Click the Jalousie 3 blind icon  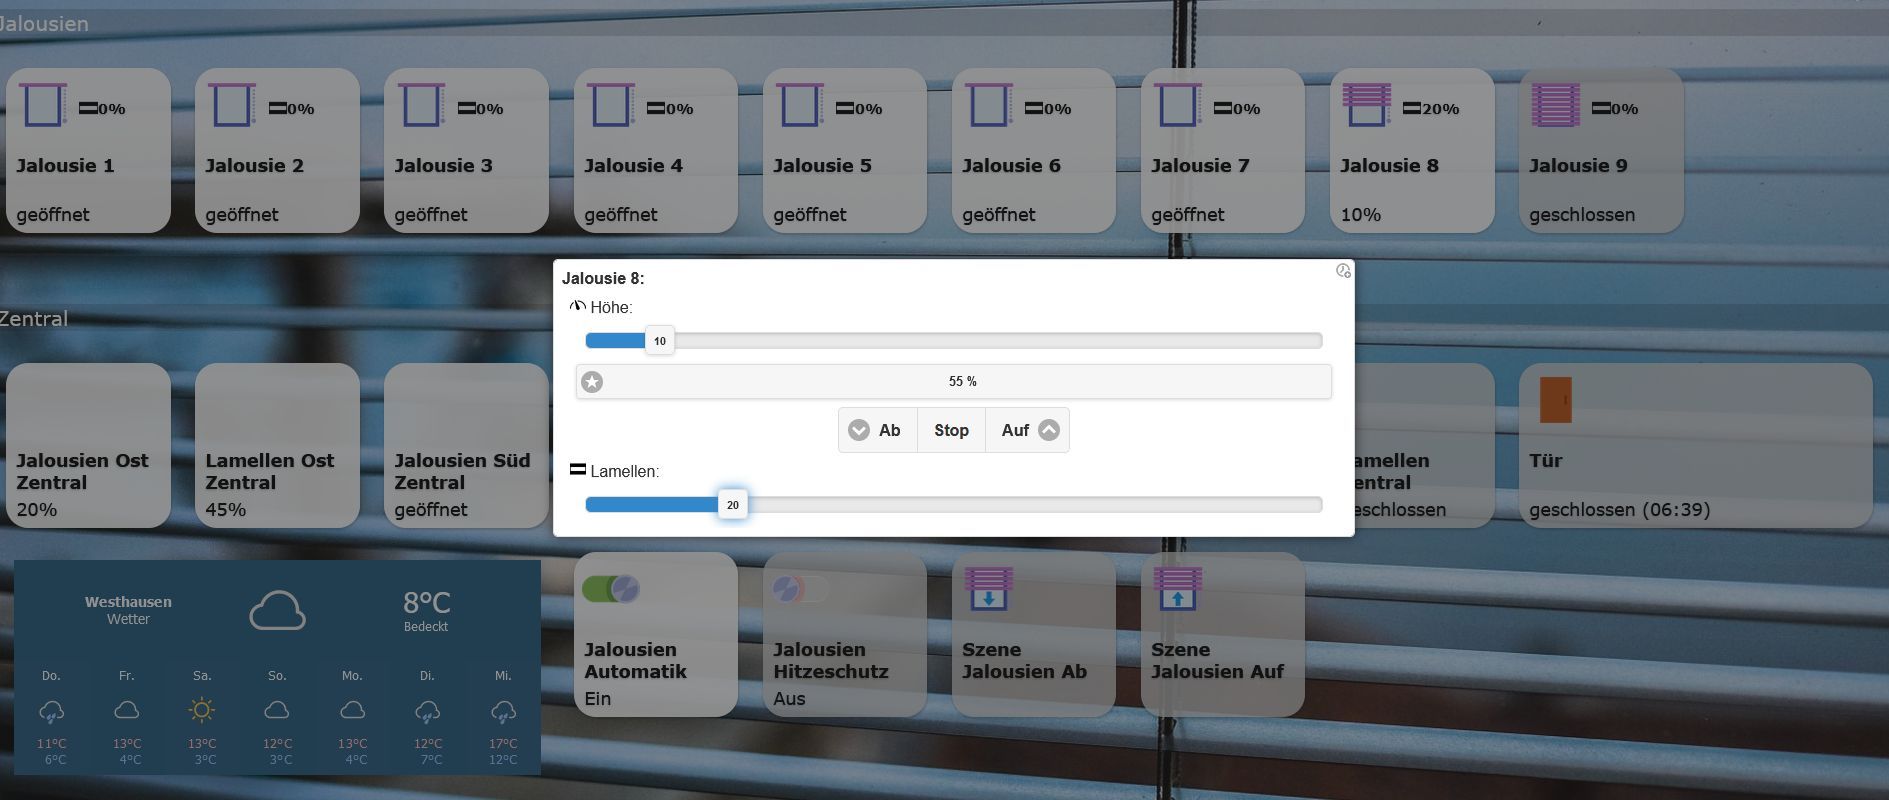point(421,105)
